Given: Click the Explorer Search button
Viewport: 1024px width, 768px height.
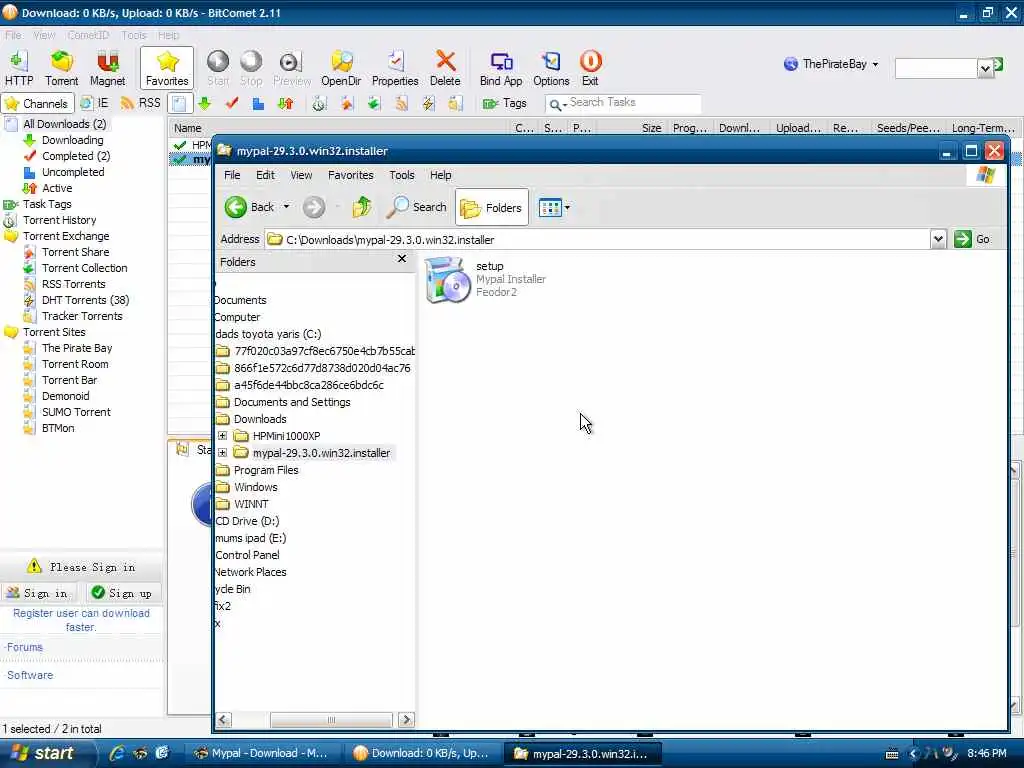Looking at the screenshot, I should point(417,207).
